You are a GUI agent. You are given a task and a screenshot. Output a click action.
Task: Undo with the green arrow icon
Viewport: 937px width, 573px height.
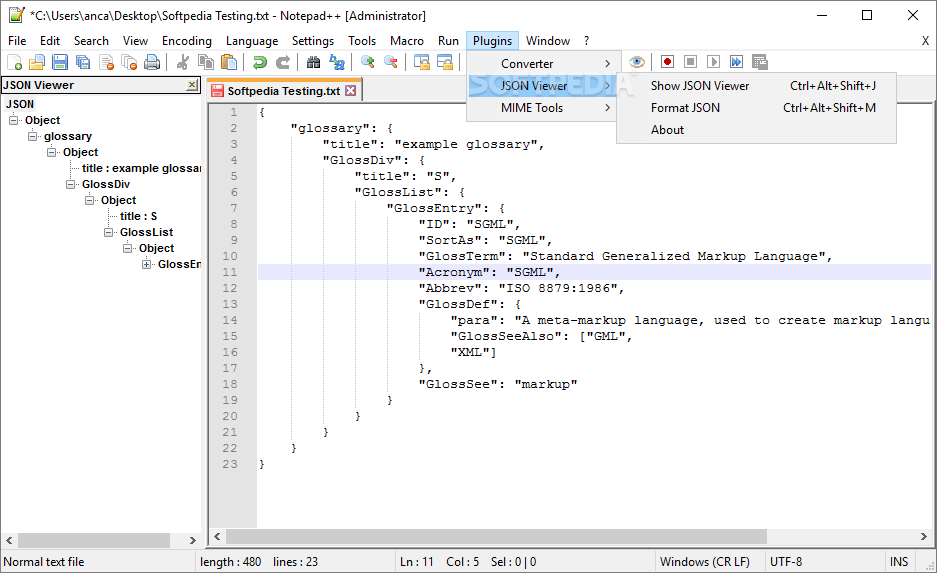pos(259,62)
